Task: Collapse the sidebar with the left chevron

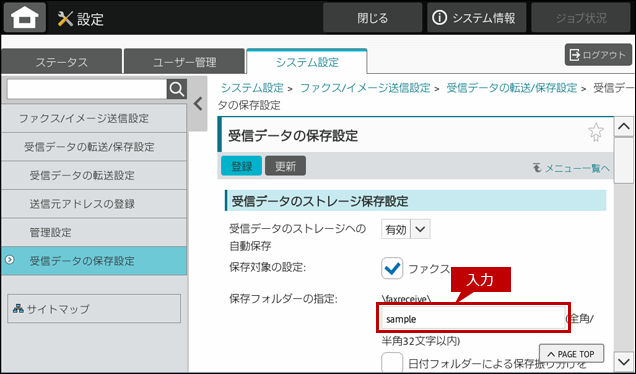Action: 198,104
